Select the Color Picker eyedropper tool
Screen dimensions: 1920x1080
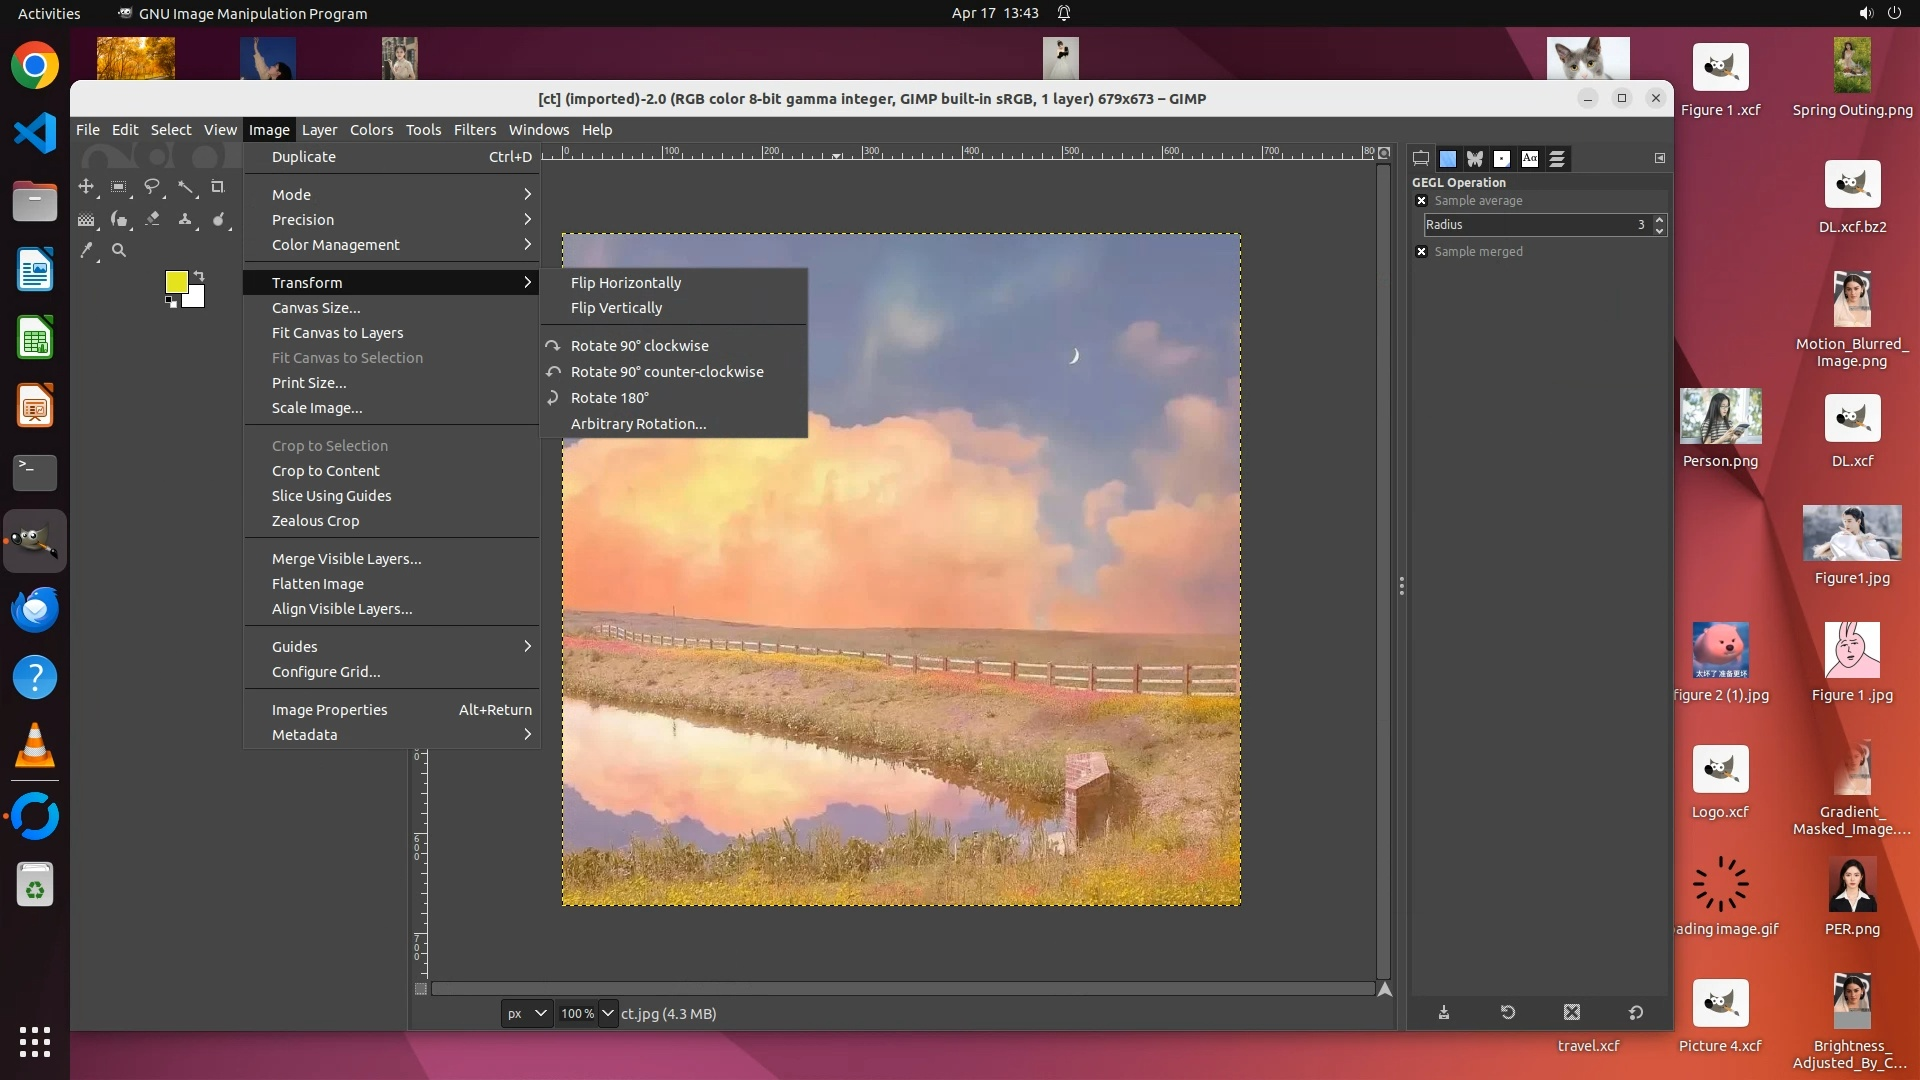click(87, 251)
